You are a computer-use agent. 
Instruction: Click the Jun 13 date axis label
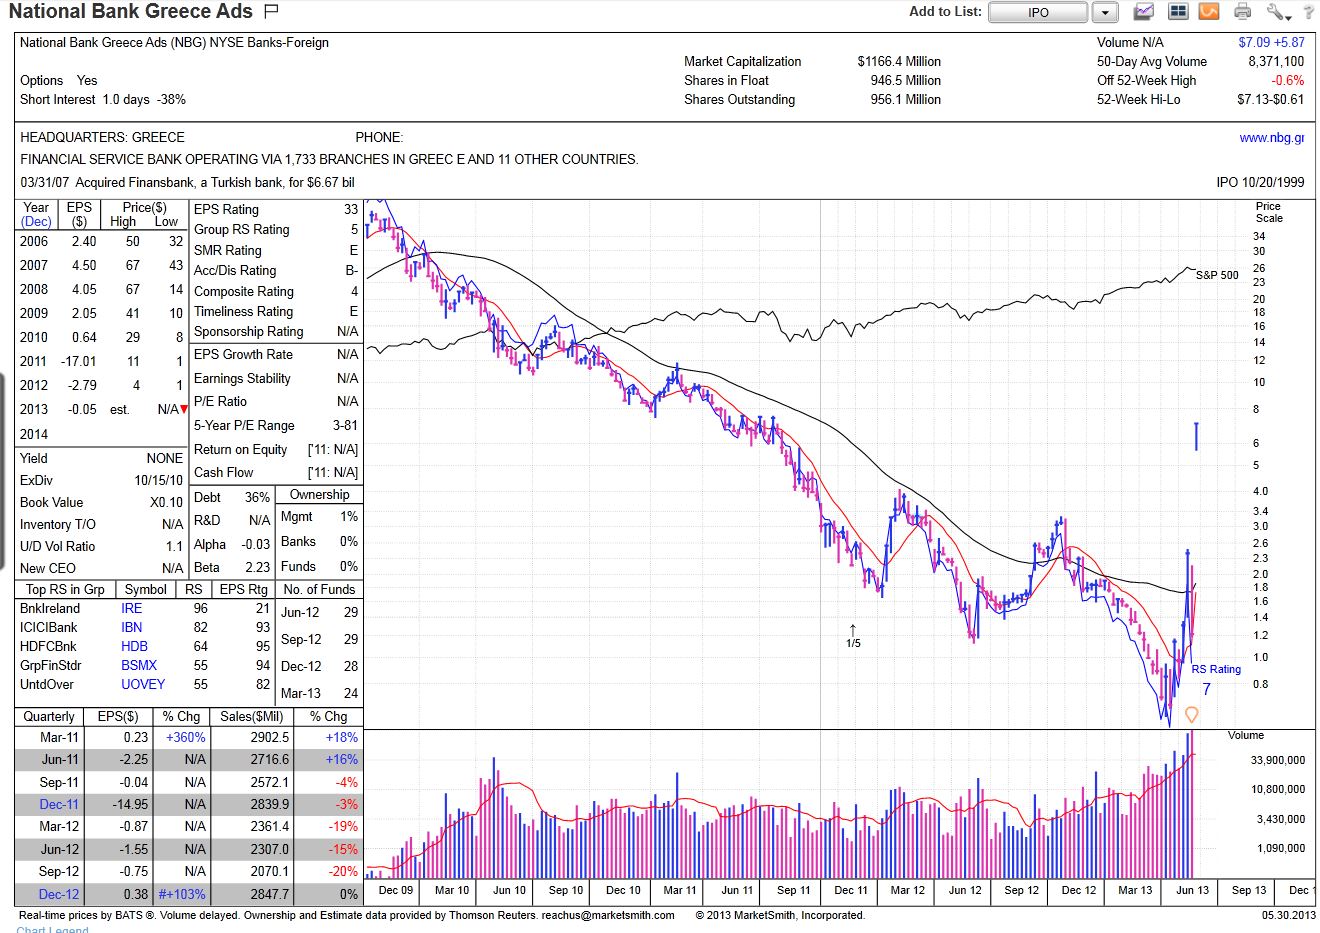(x=1192, y=890)
